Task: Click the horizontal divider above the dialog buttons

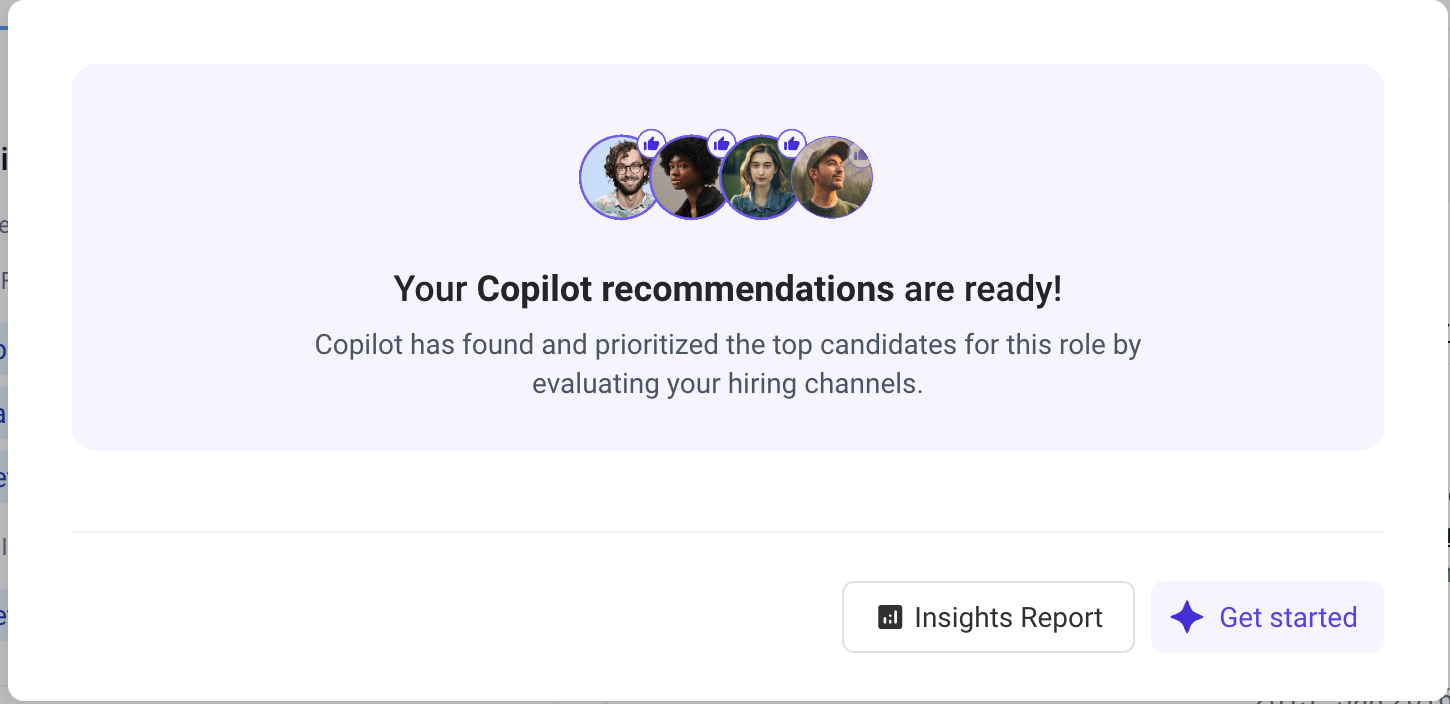Action: coord(727,532)
